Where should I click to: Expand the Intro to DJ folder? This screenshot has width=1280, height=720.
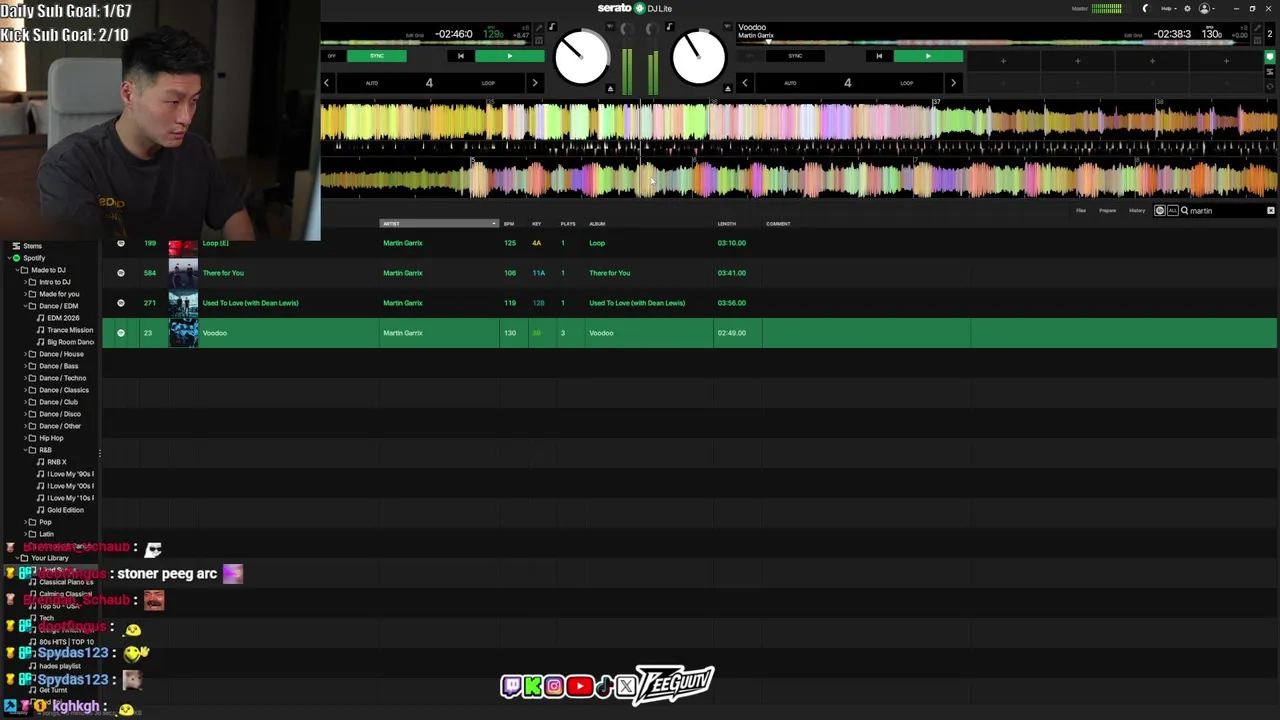(x=25, y=282)
